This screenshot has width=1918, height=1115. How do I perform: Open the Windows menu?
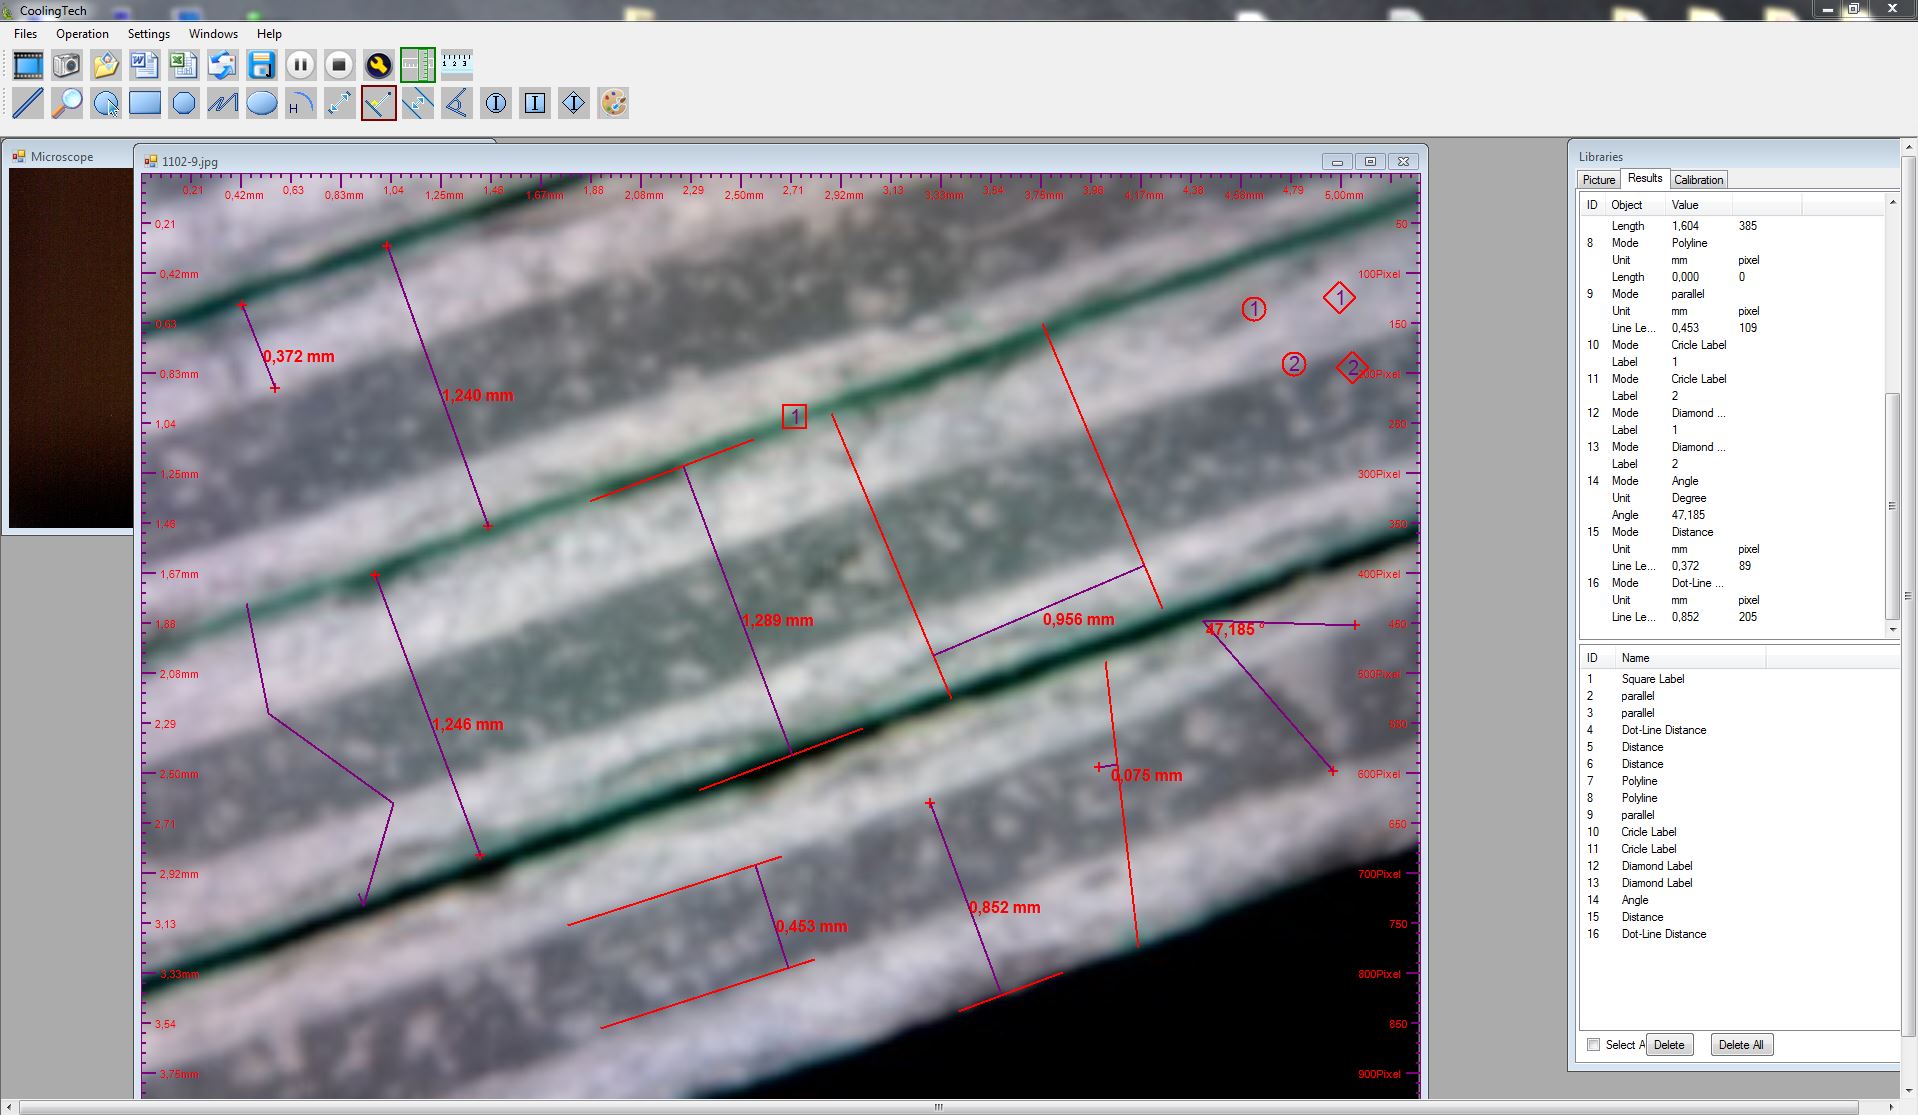[213, 34]
